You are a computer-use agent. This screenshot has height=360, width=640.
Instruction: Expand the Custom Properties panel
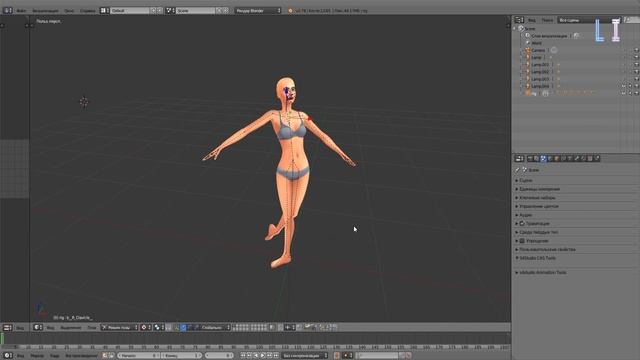click(547, 249)
